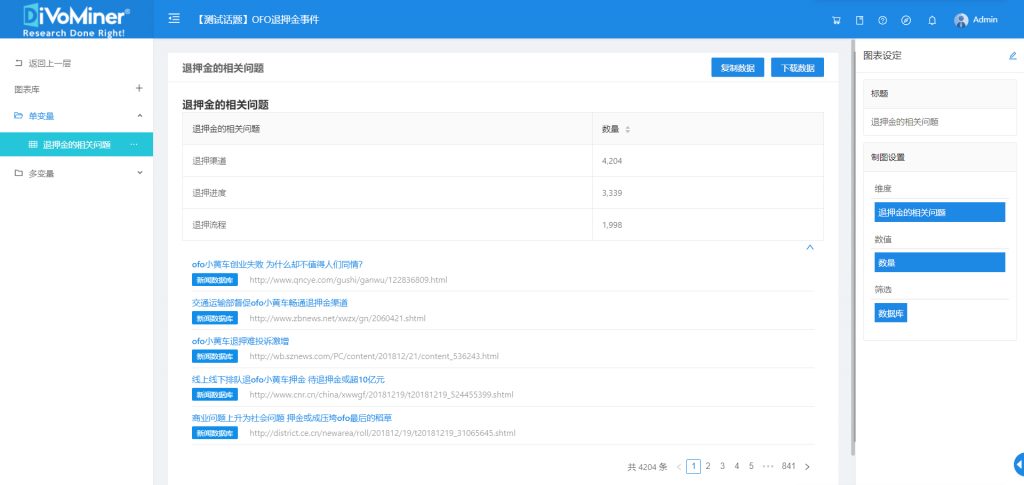The image size is (1024, 485).
Task: Add a chart with the plus icon
Action: (138, 89)
